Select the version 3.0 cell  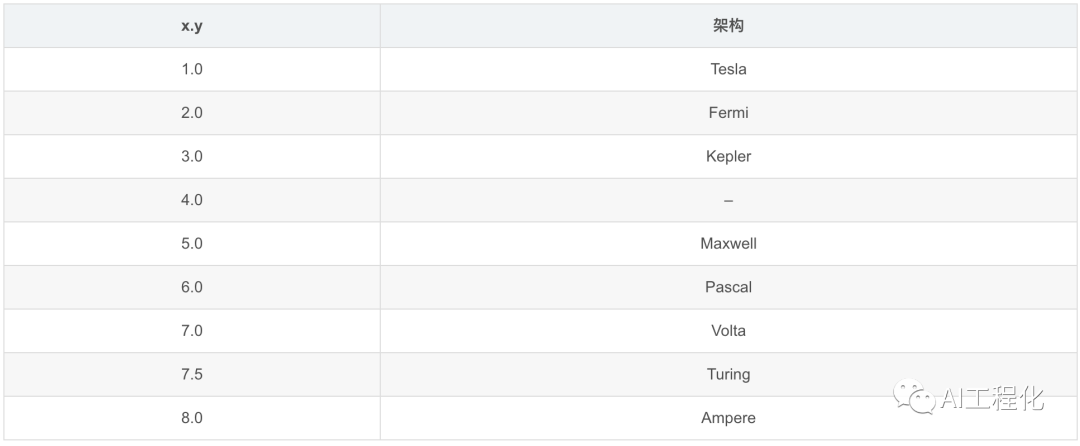[192, 156]
